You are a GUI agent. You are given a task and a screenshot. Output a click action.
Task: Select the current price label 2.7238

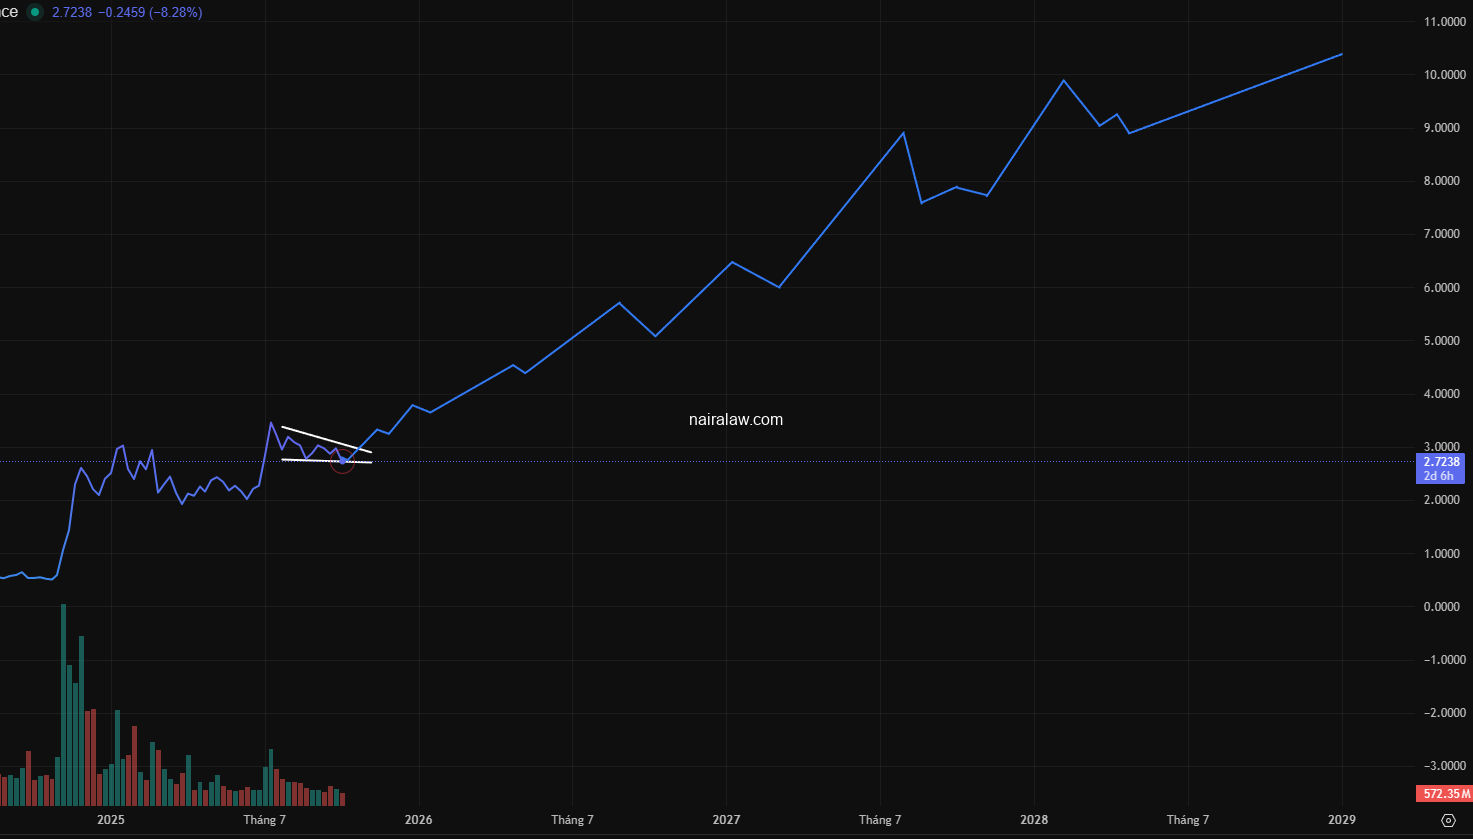point(1442,462)
